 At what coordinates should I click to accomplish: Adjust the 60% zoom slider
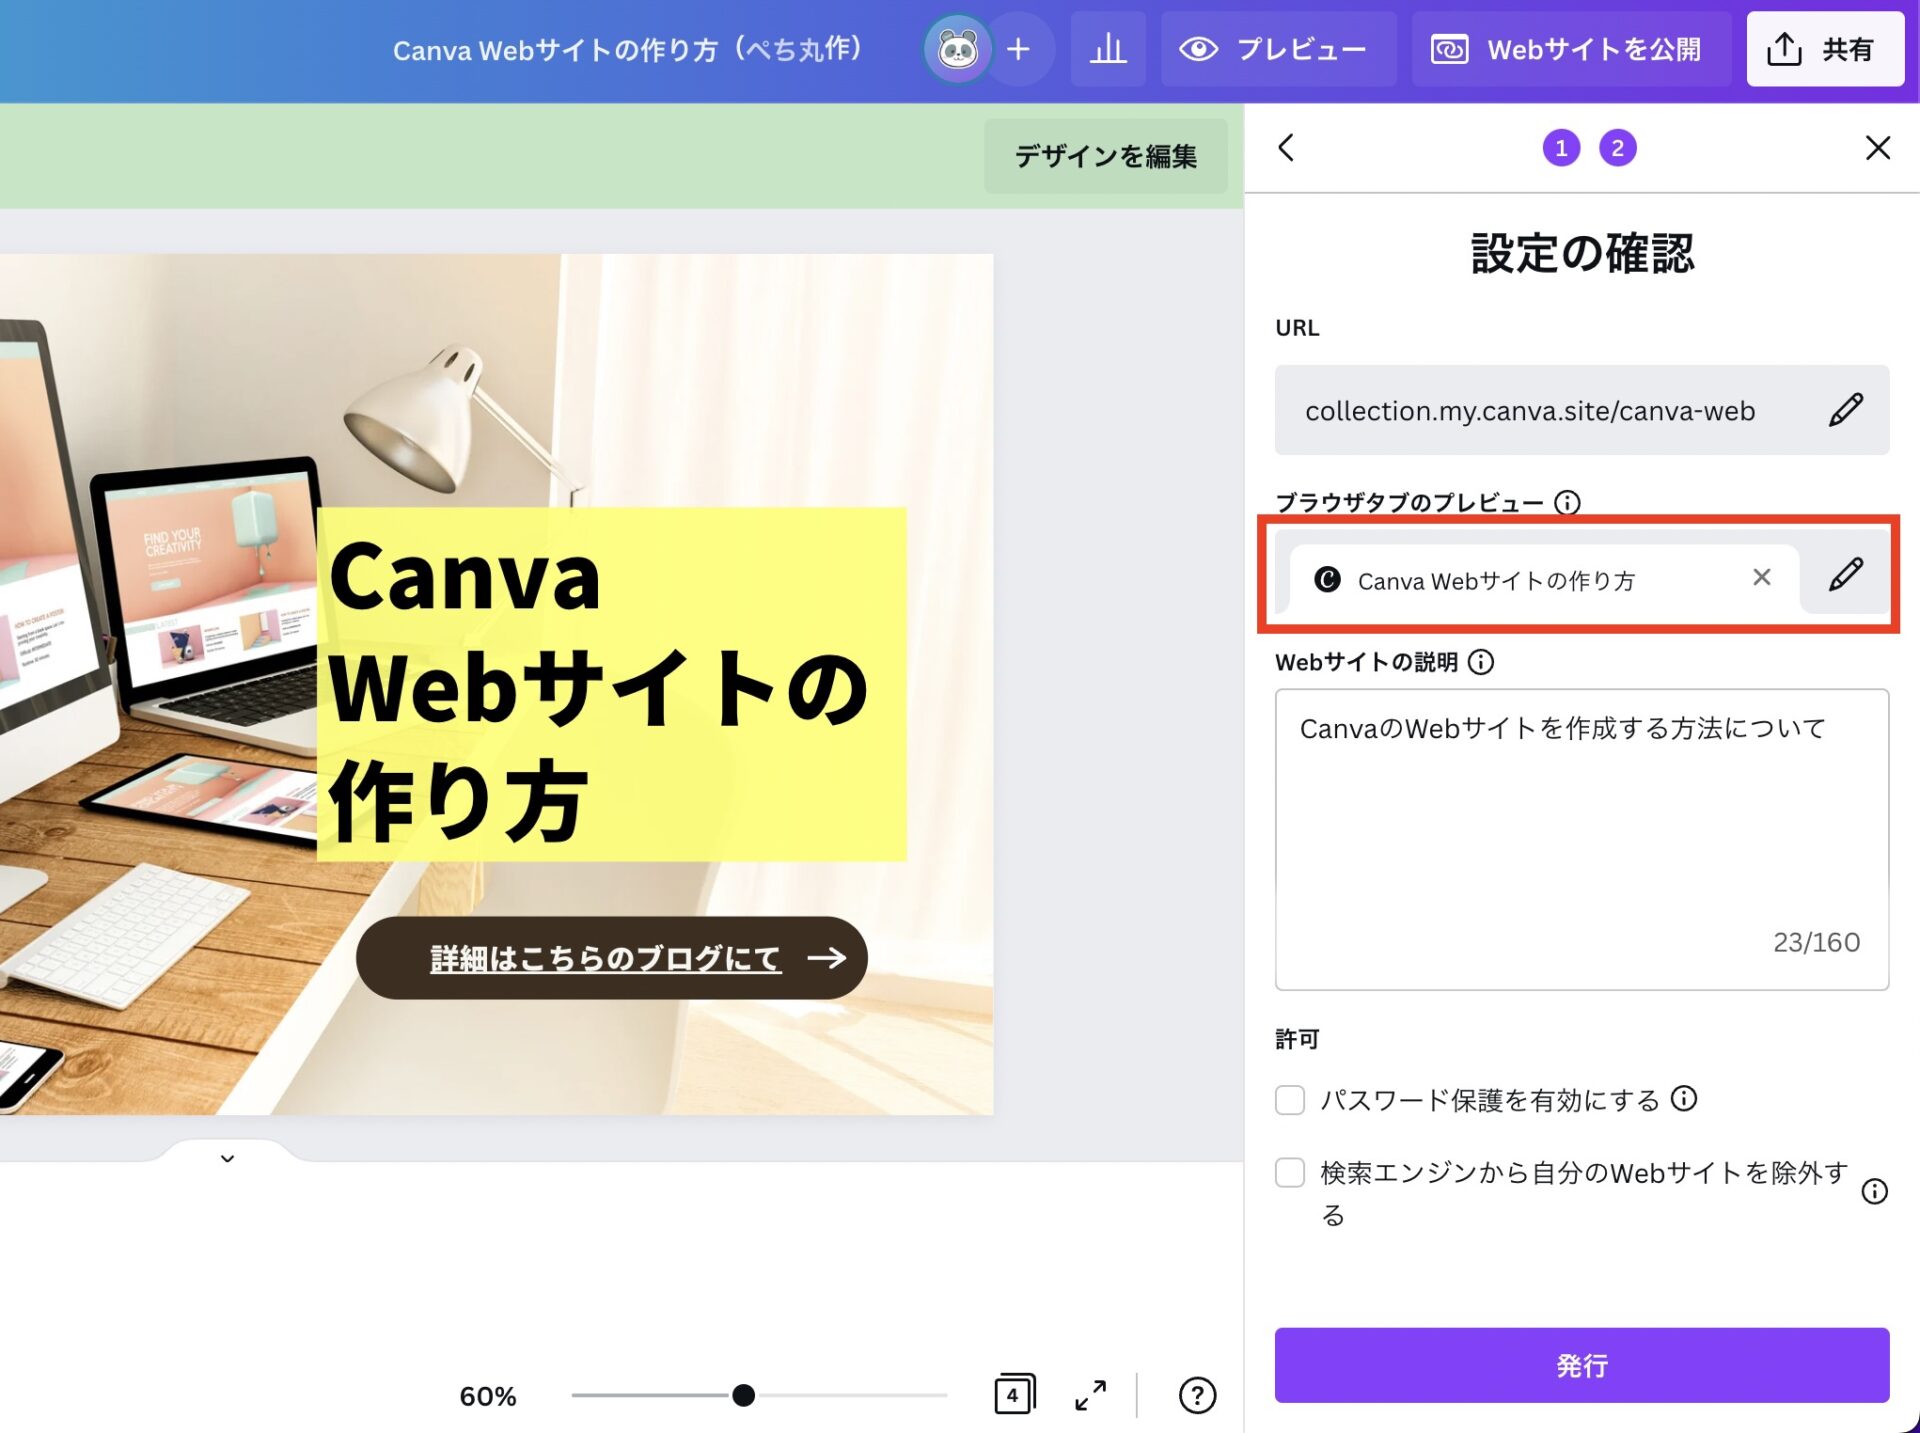(743, 1395)
